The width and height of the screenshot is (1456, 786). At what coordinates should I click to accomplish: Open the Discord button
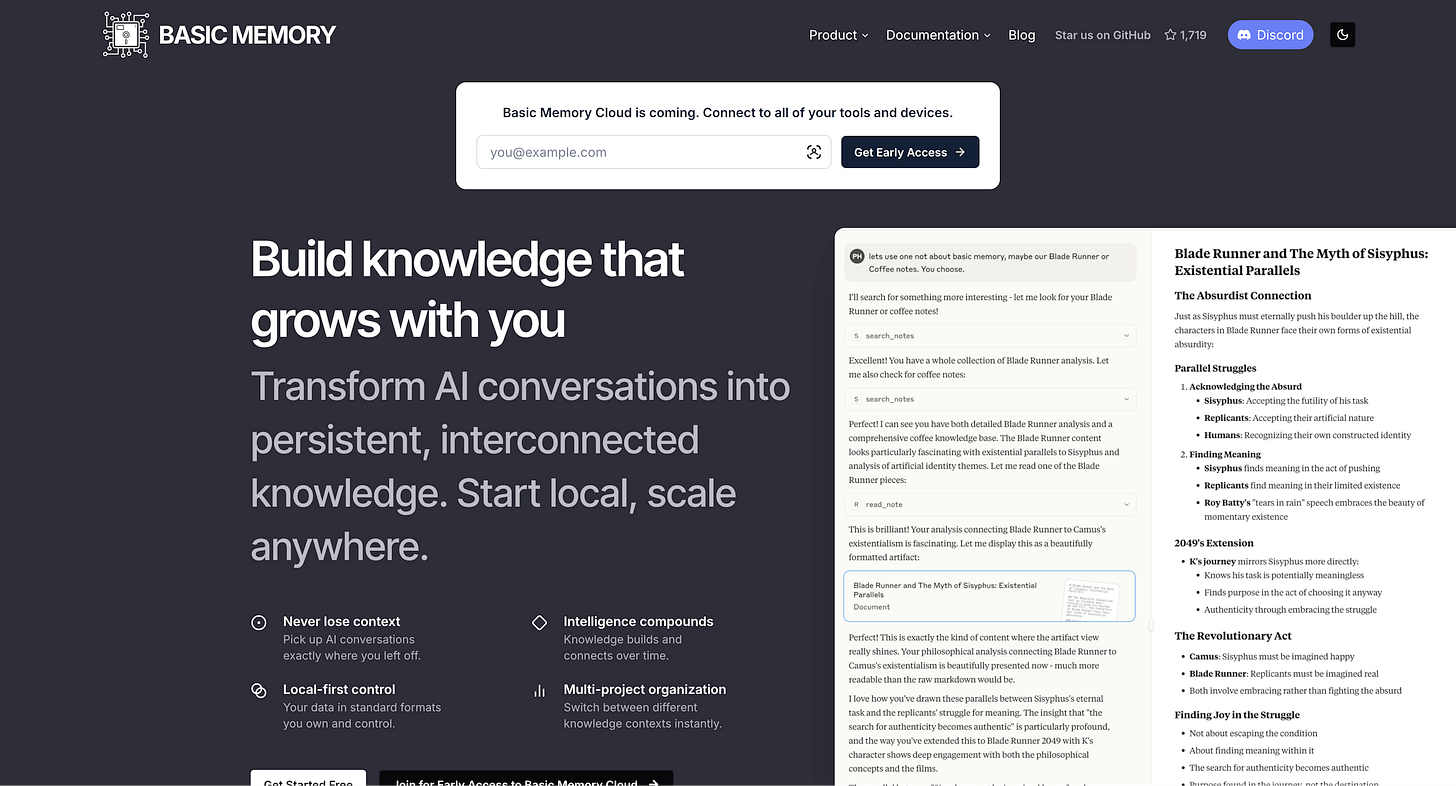(1270, 35)
